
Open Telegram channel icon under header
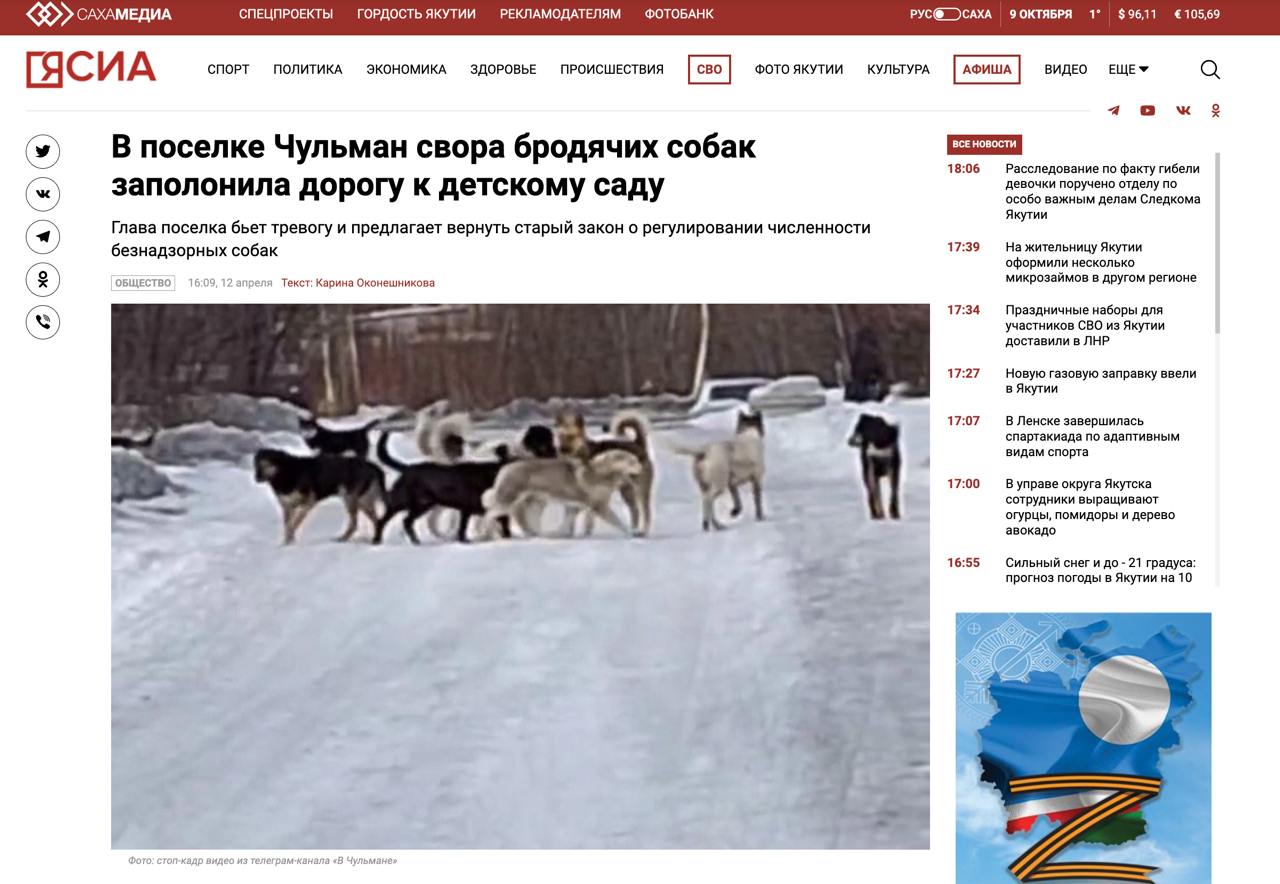click(1113, 111)
